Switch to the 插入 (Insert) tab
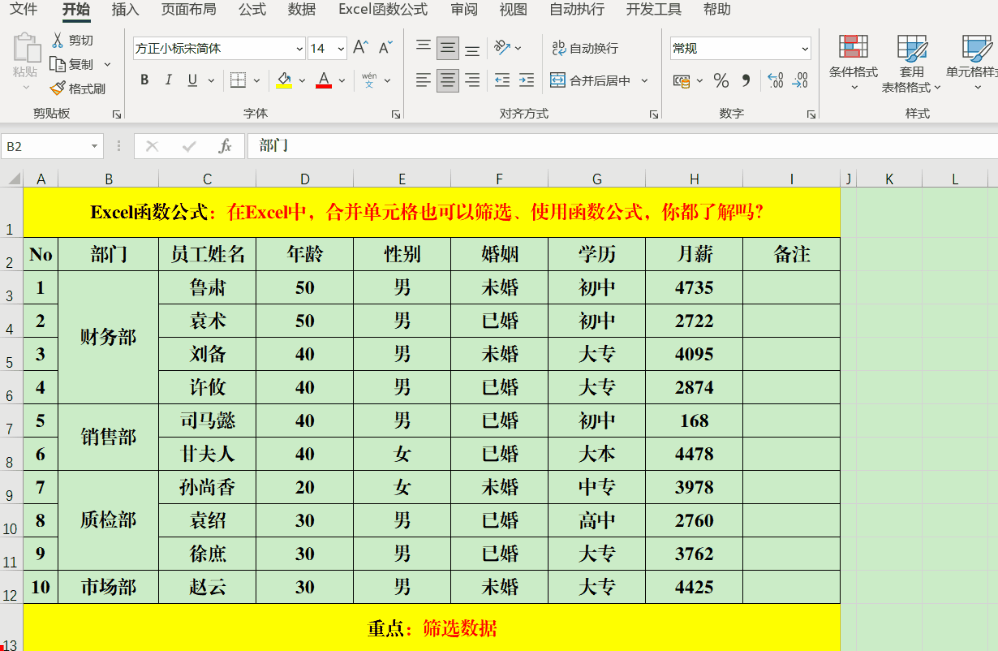Screen dimensions: 998x651 [124, 9]
